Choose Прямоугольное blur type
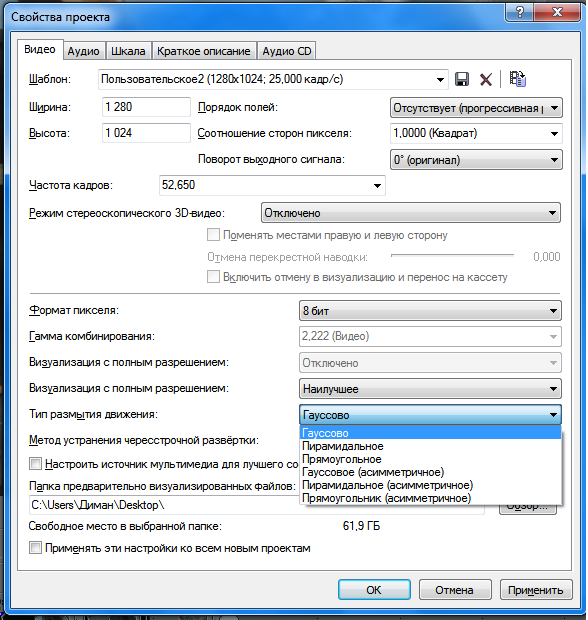This screenshot has width=588, height=620. pos(430,459)
